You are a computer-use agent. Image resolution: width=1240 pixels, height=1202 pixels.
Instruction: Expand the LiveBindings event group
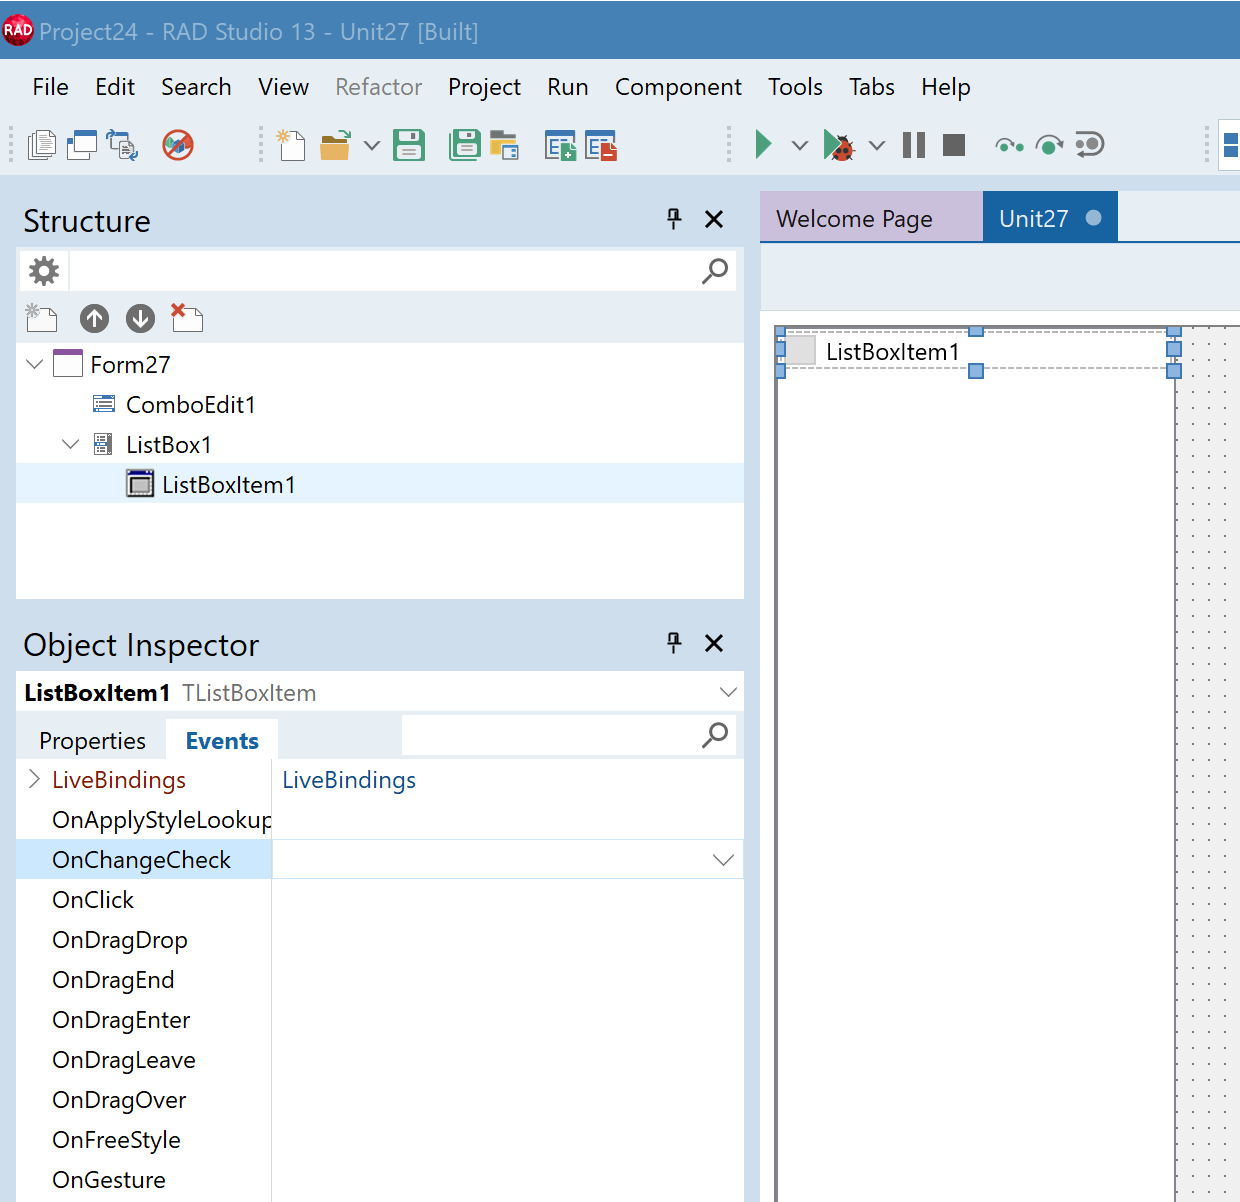point(34,780)
